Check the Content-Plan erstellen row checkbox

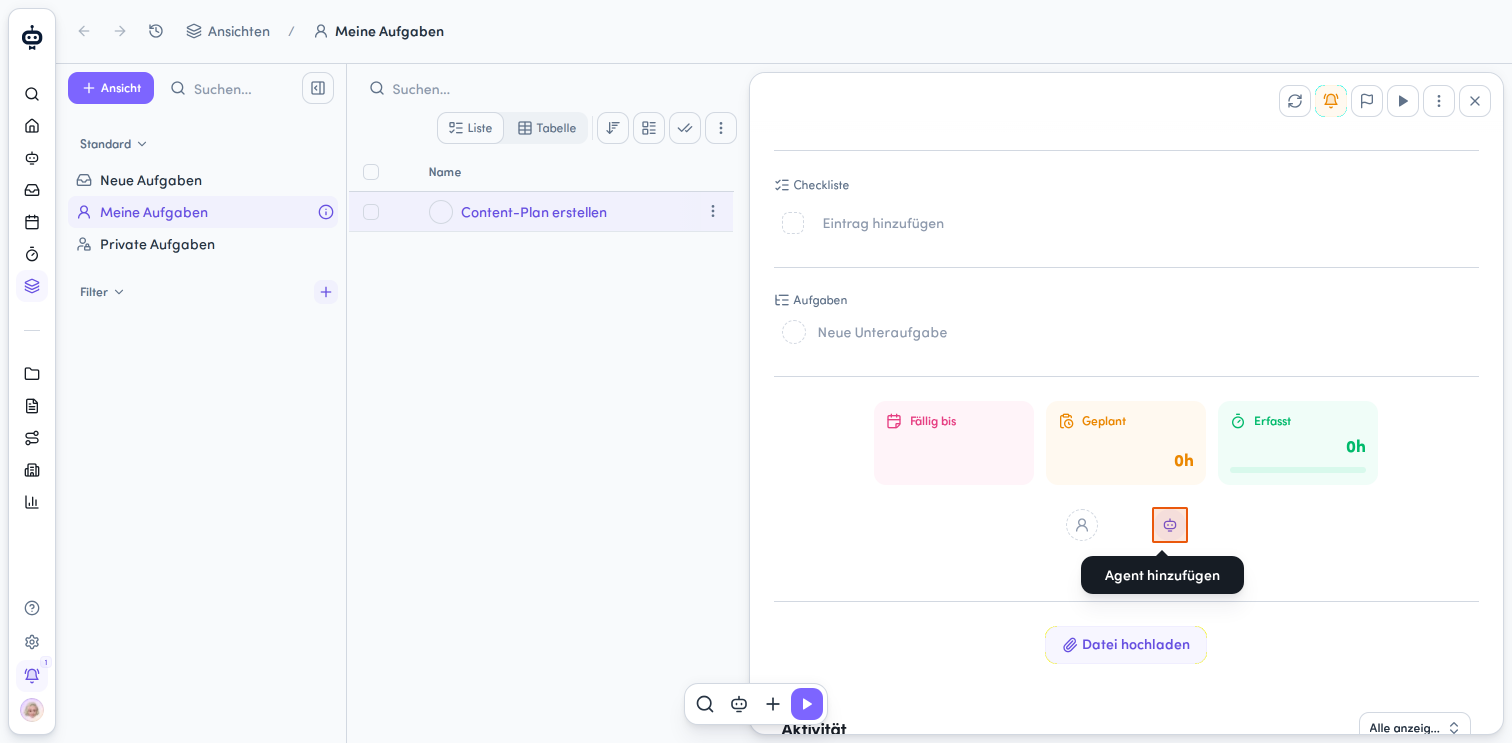pos(371,212)
